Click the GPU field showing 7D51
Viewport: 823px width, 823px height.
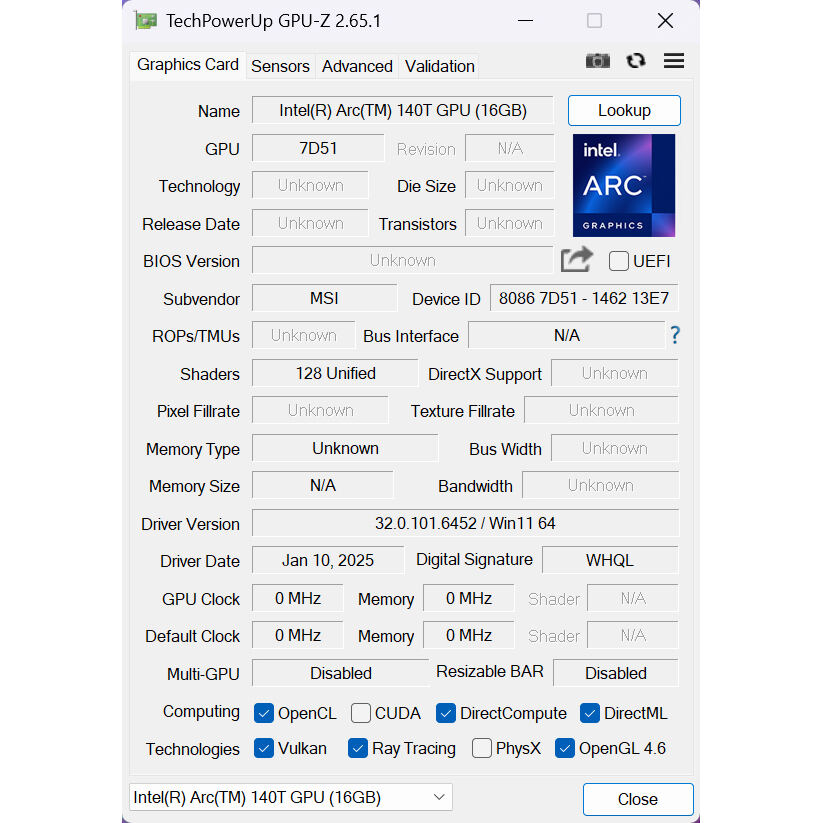tap(318, 148)
